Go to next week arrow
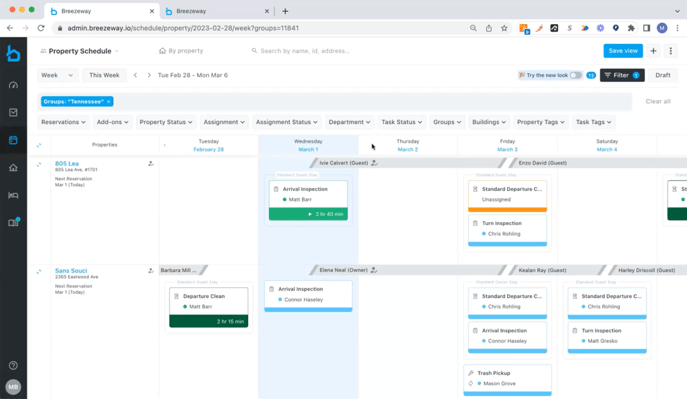Screen dimensions: 687x399 pos(149,75)
